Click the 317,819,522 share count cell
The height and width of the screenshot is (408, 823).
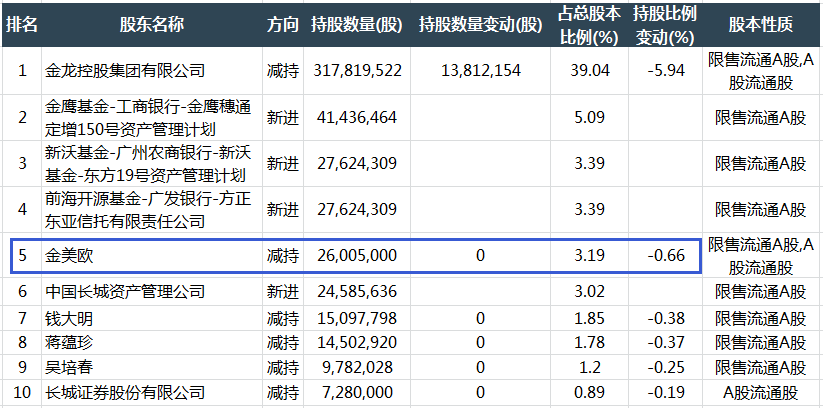pyautogui.click(x=357, y=71)
